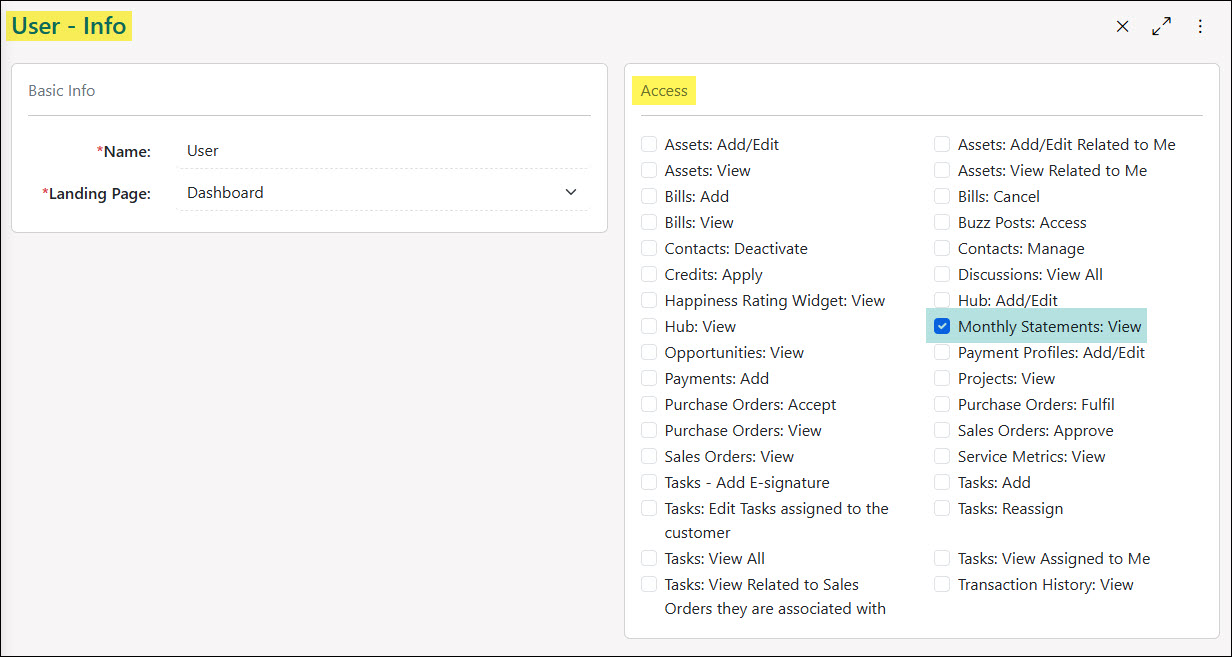
Task: Check the Contacts: Deactivate permission
Action: (649, 248)
